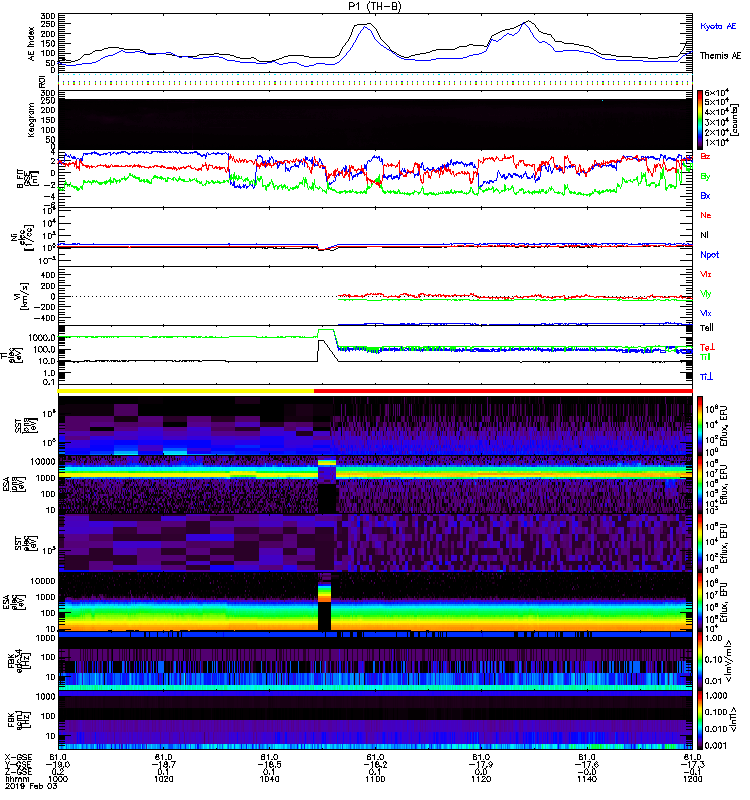
Task: Select the blue Bx legend label
Action: pos(705,195)
